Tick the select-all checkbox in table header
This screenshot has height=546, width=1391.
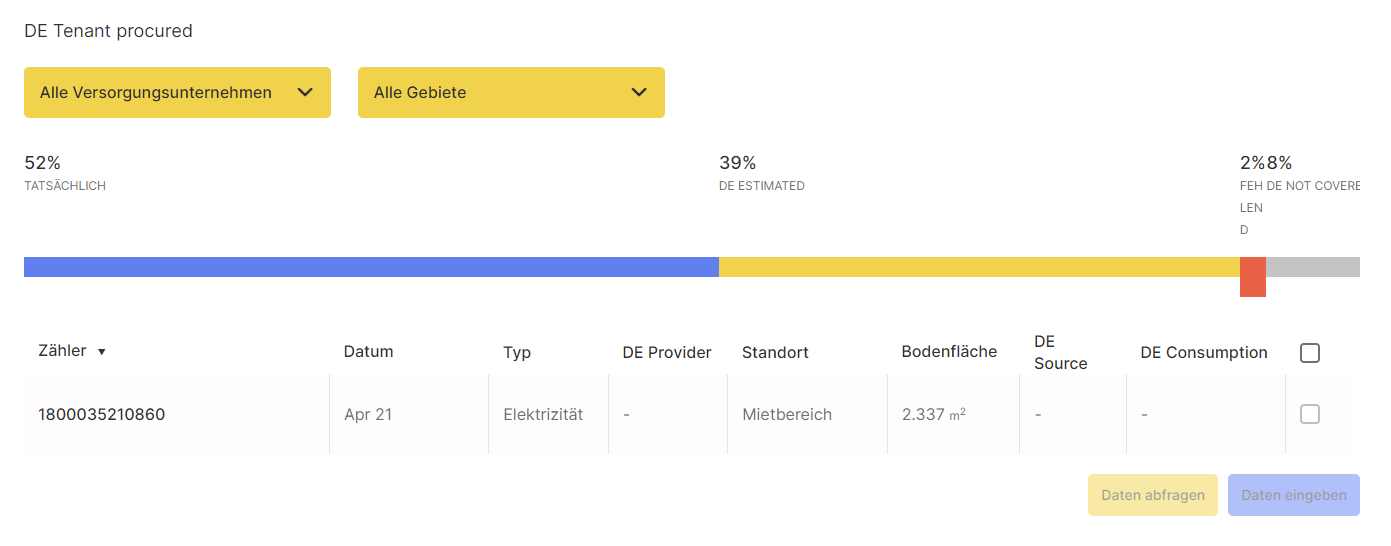pyautogui.click(x=1310, y=353)
